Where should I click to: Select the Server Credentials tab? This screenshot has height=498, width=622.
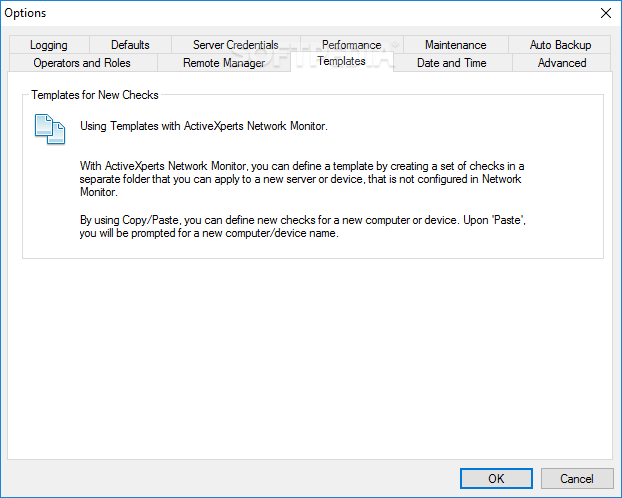[x=236, y=45]
